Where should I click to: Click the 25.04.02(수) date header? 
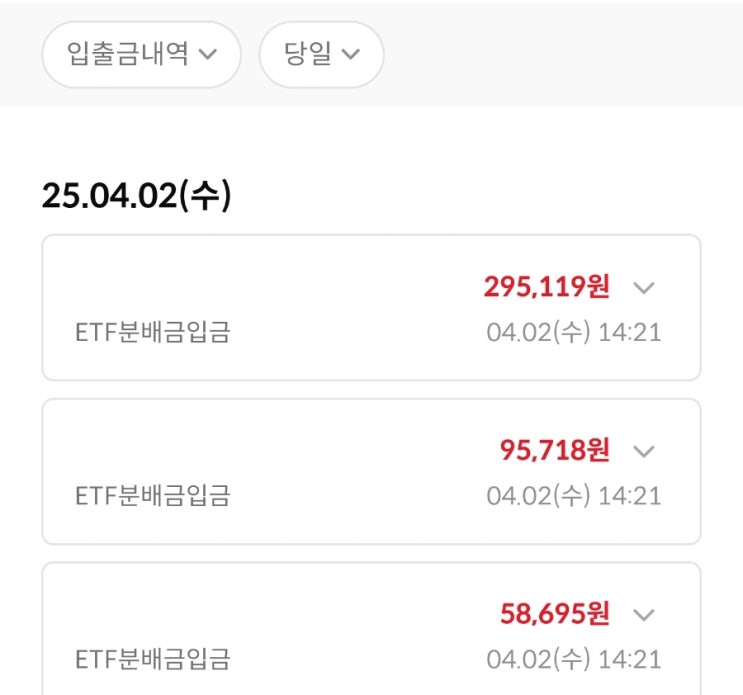click(x=136, y=195)
